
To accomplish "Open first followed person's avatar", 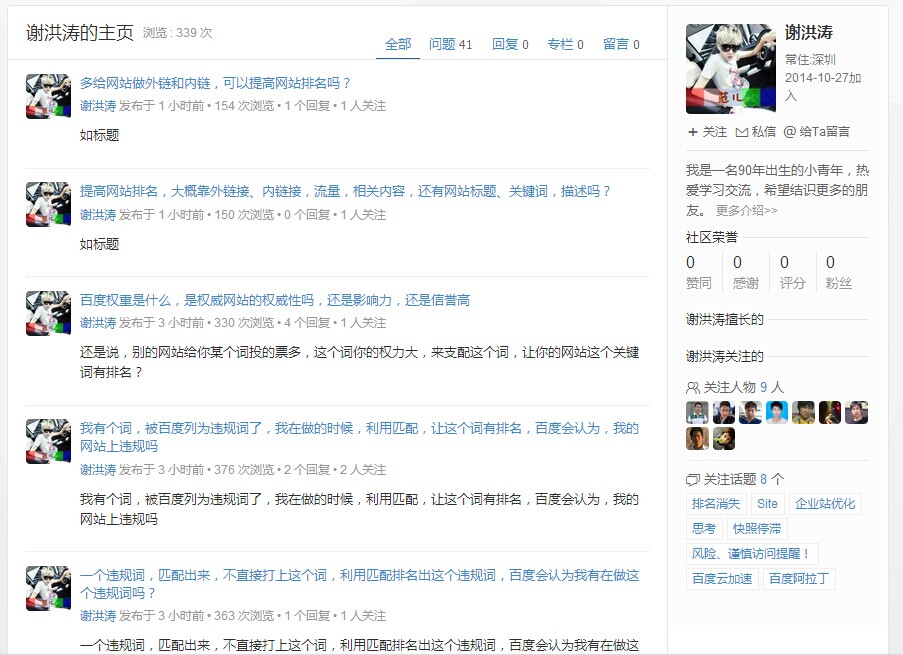I will click(x=697, y=412).
